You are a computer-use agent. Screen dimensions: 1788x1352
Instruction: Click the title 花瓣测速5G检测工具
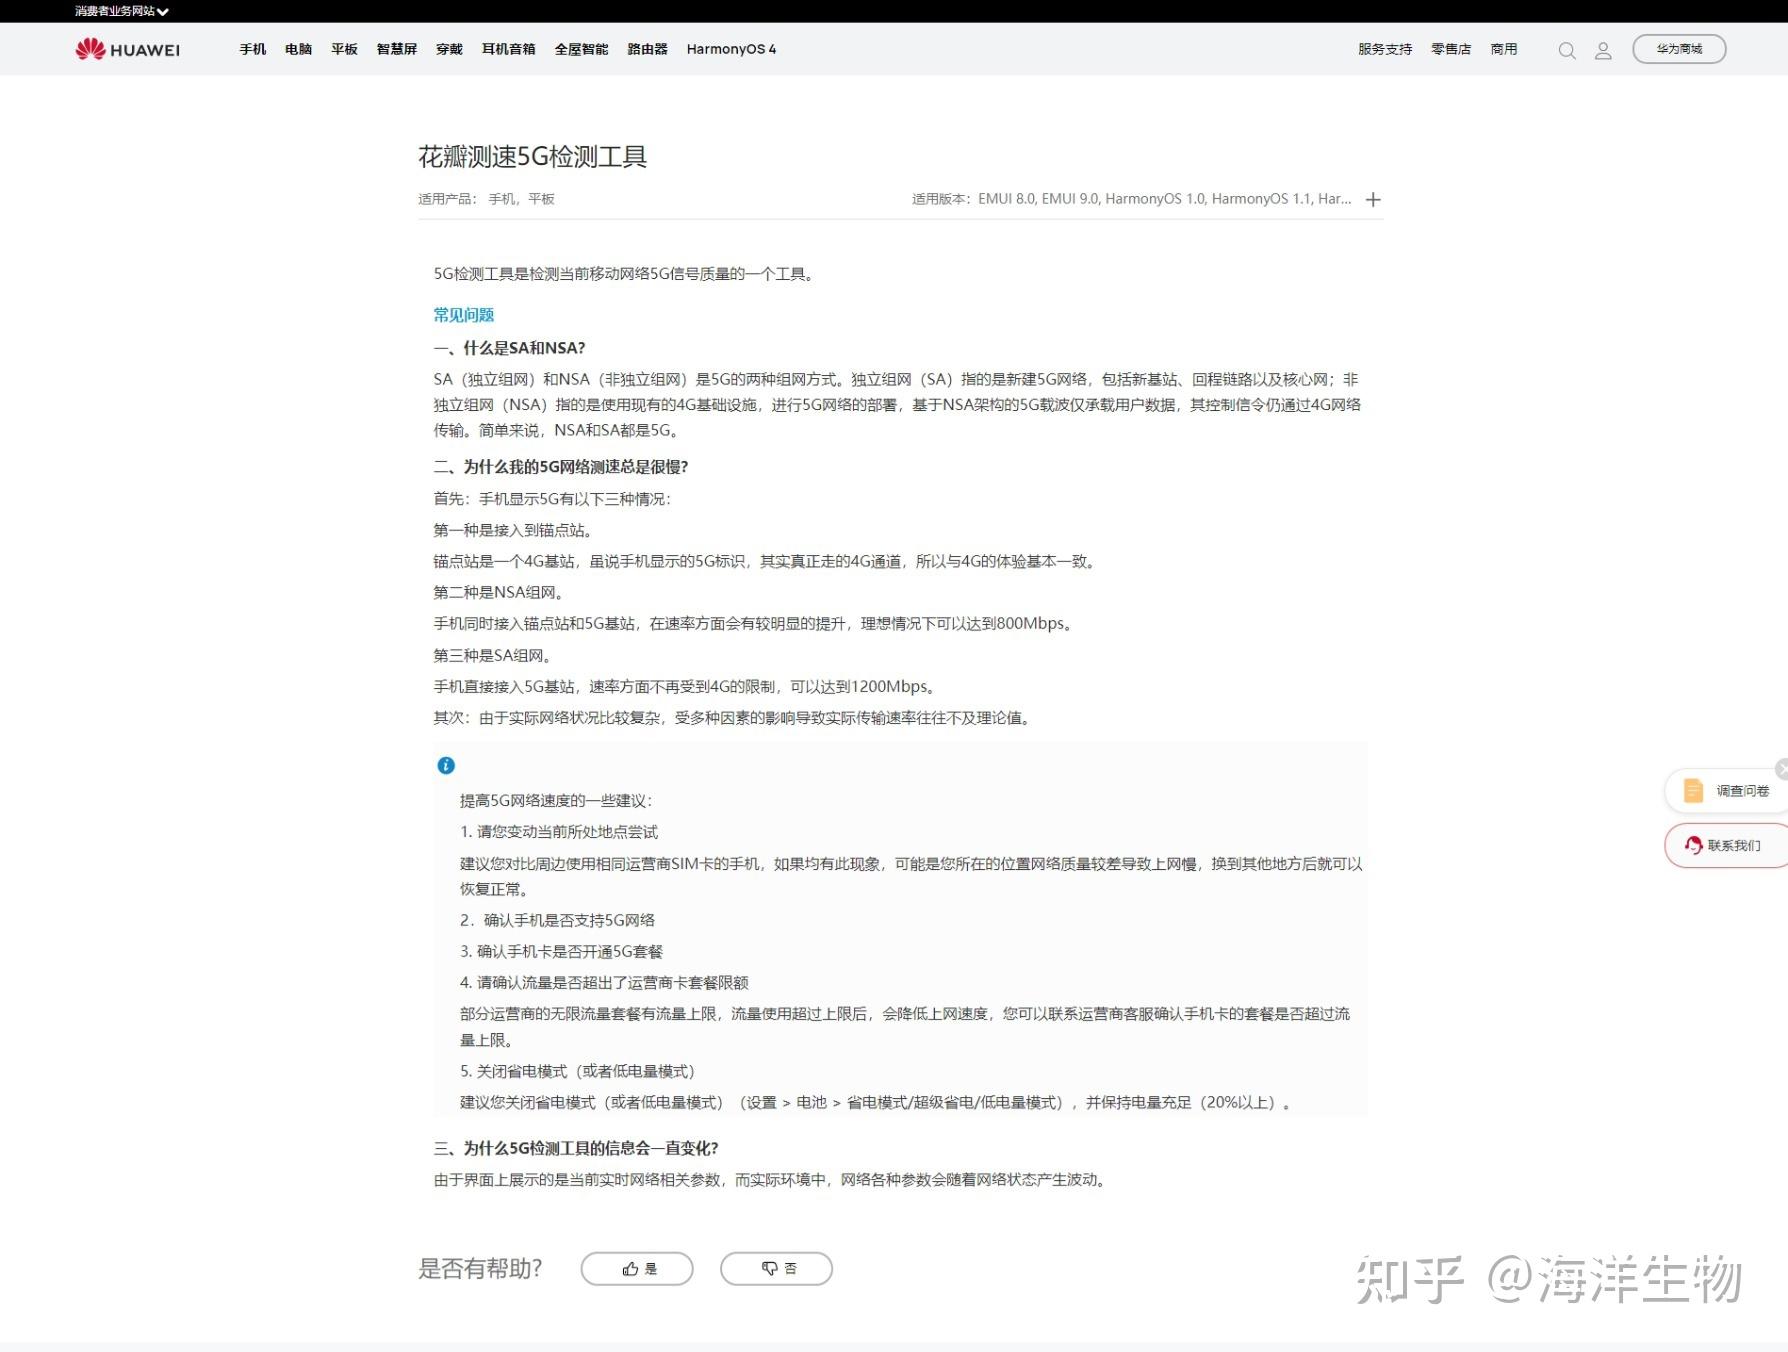point(532,157)
